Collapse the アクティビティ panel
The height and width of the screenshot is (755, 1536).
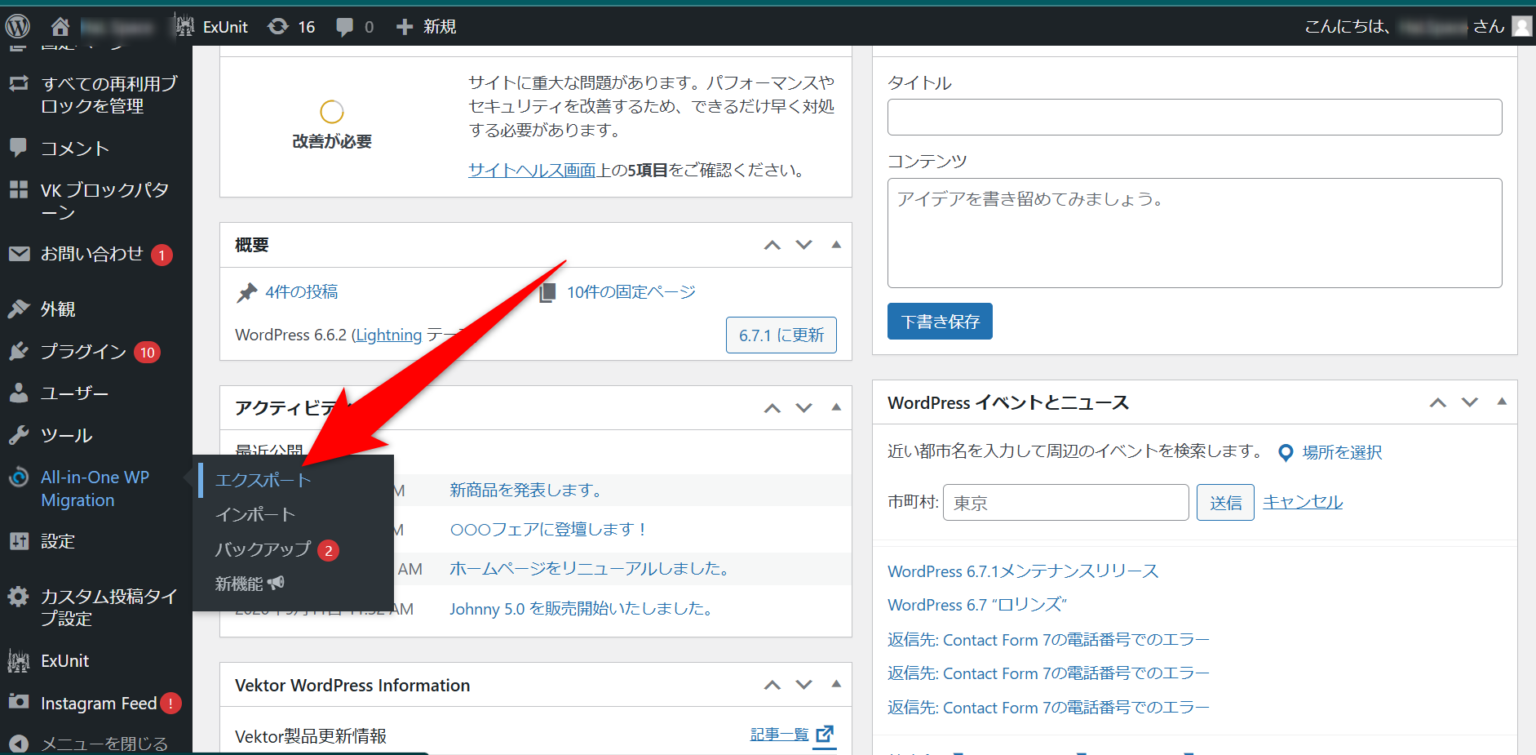836,408
